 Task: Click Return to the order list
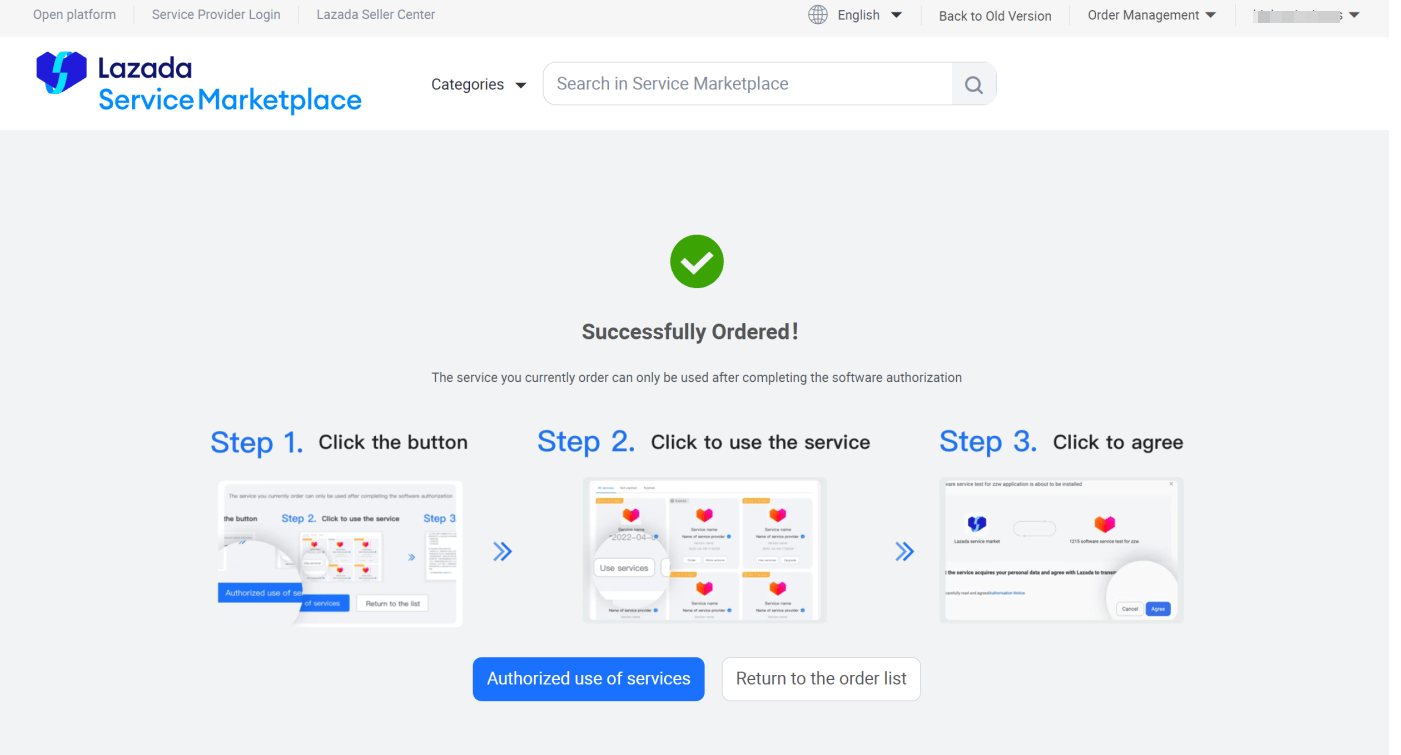pyautogui.click(x=821, y=679)
